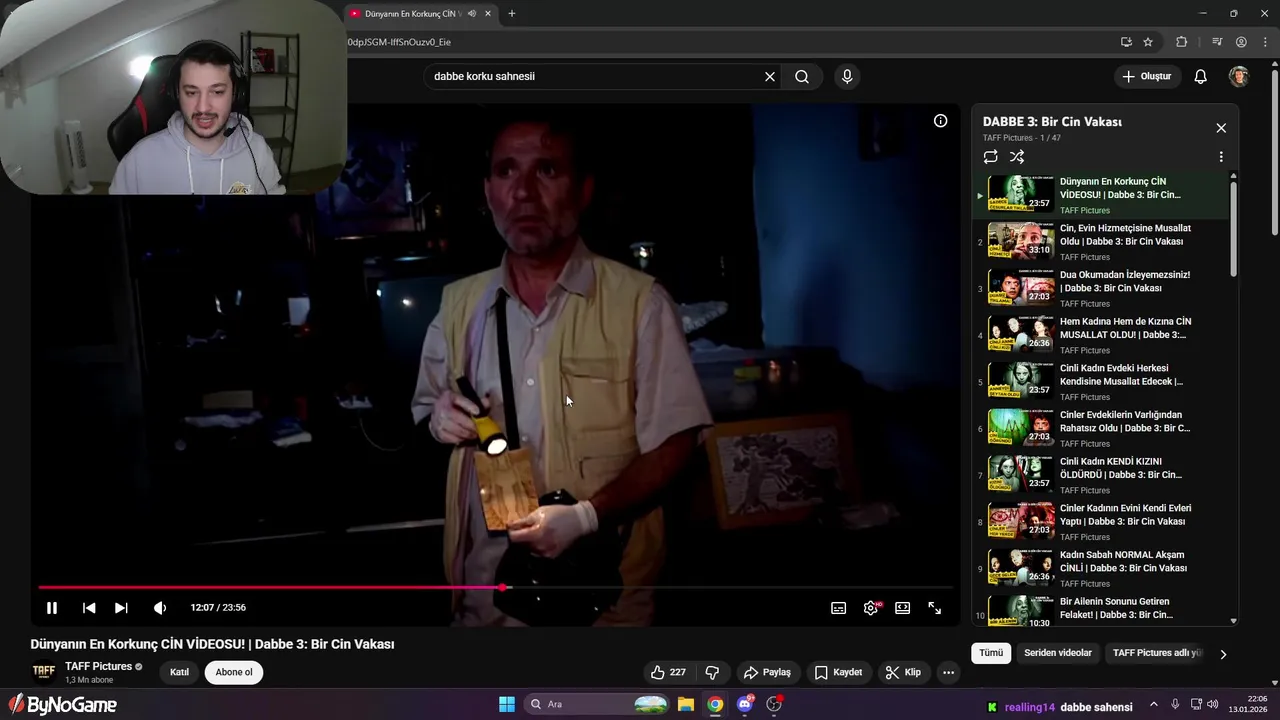The height and width of the screenshot is (720, 1280).
Task: Open more actions ellipsis under video
Action: pyautogui.click(x=948, y=672)
